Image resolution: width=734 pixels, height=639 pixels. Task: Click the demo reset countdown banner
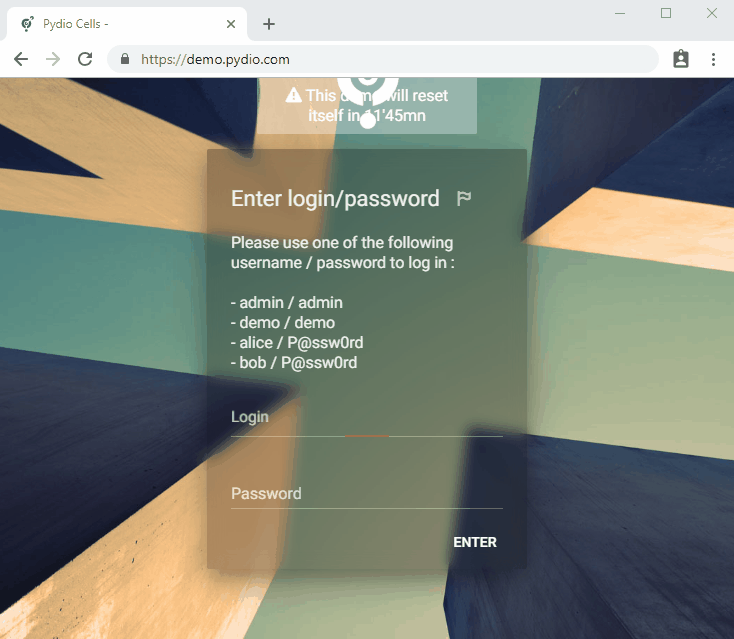[x=367, y=106]
